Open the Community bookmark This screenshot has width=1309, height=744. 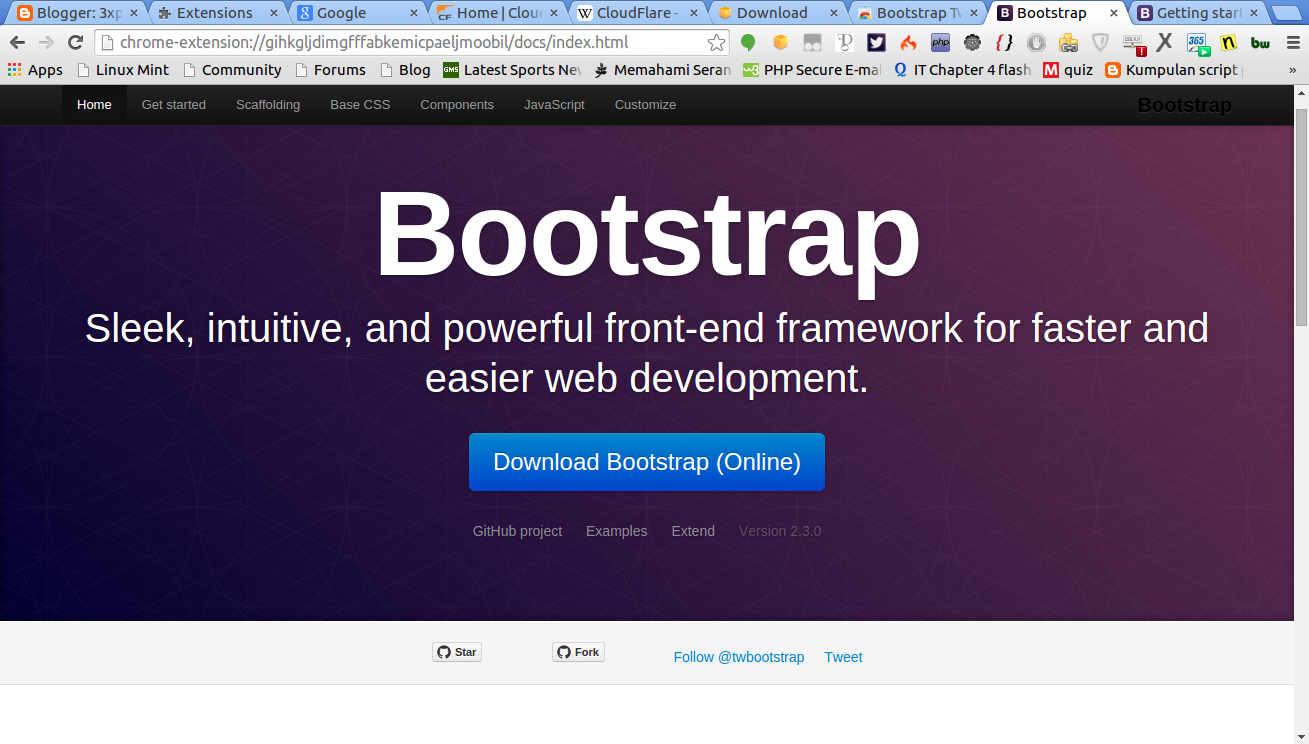pos(232,70)
